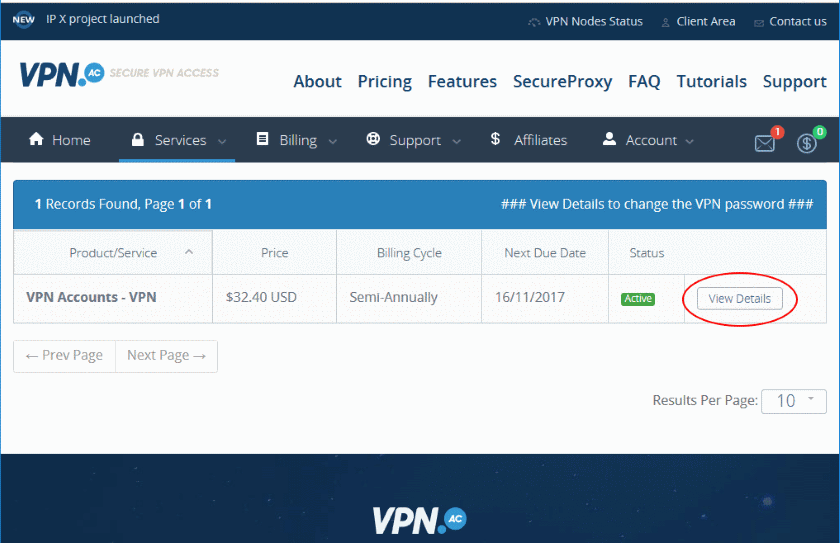Click the green Active status badge

pyautogui.click(x=638, y=299)
